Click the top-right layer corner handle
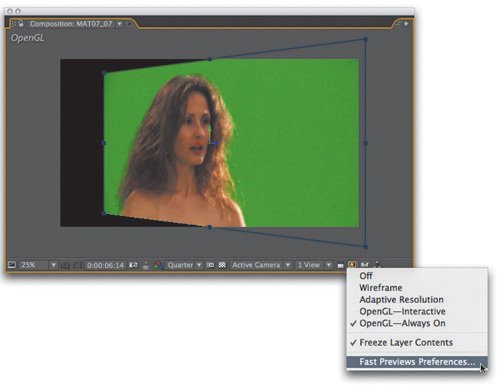Image resolution: width=500 pixels, height=386 pixels. [366, 39]
